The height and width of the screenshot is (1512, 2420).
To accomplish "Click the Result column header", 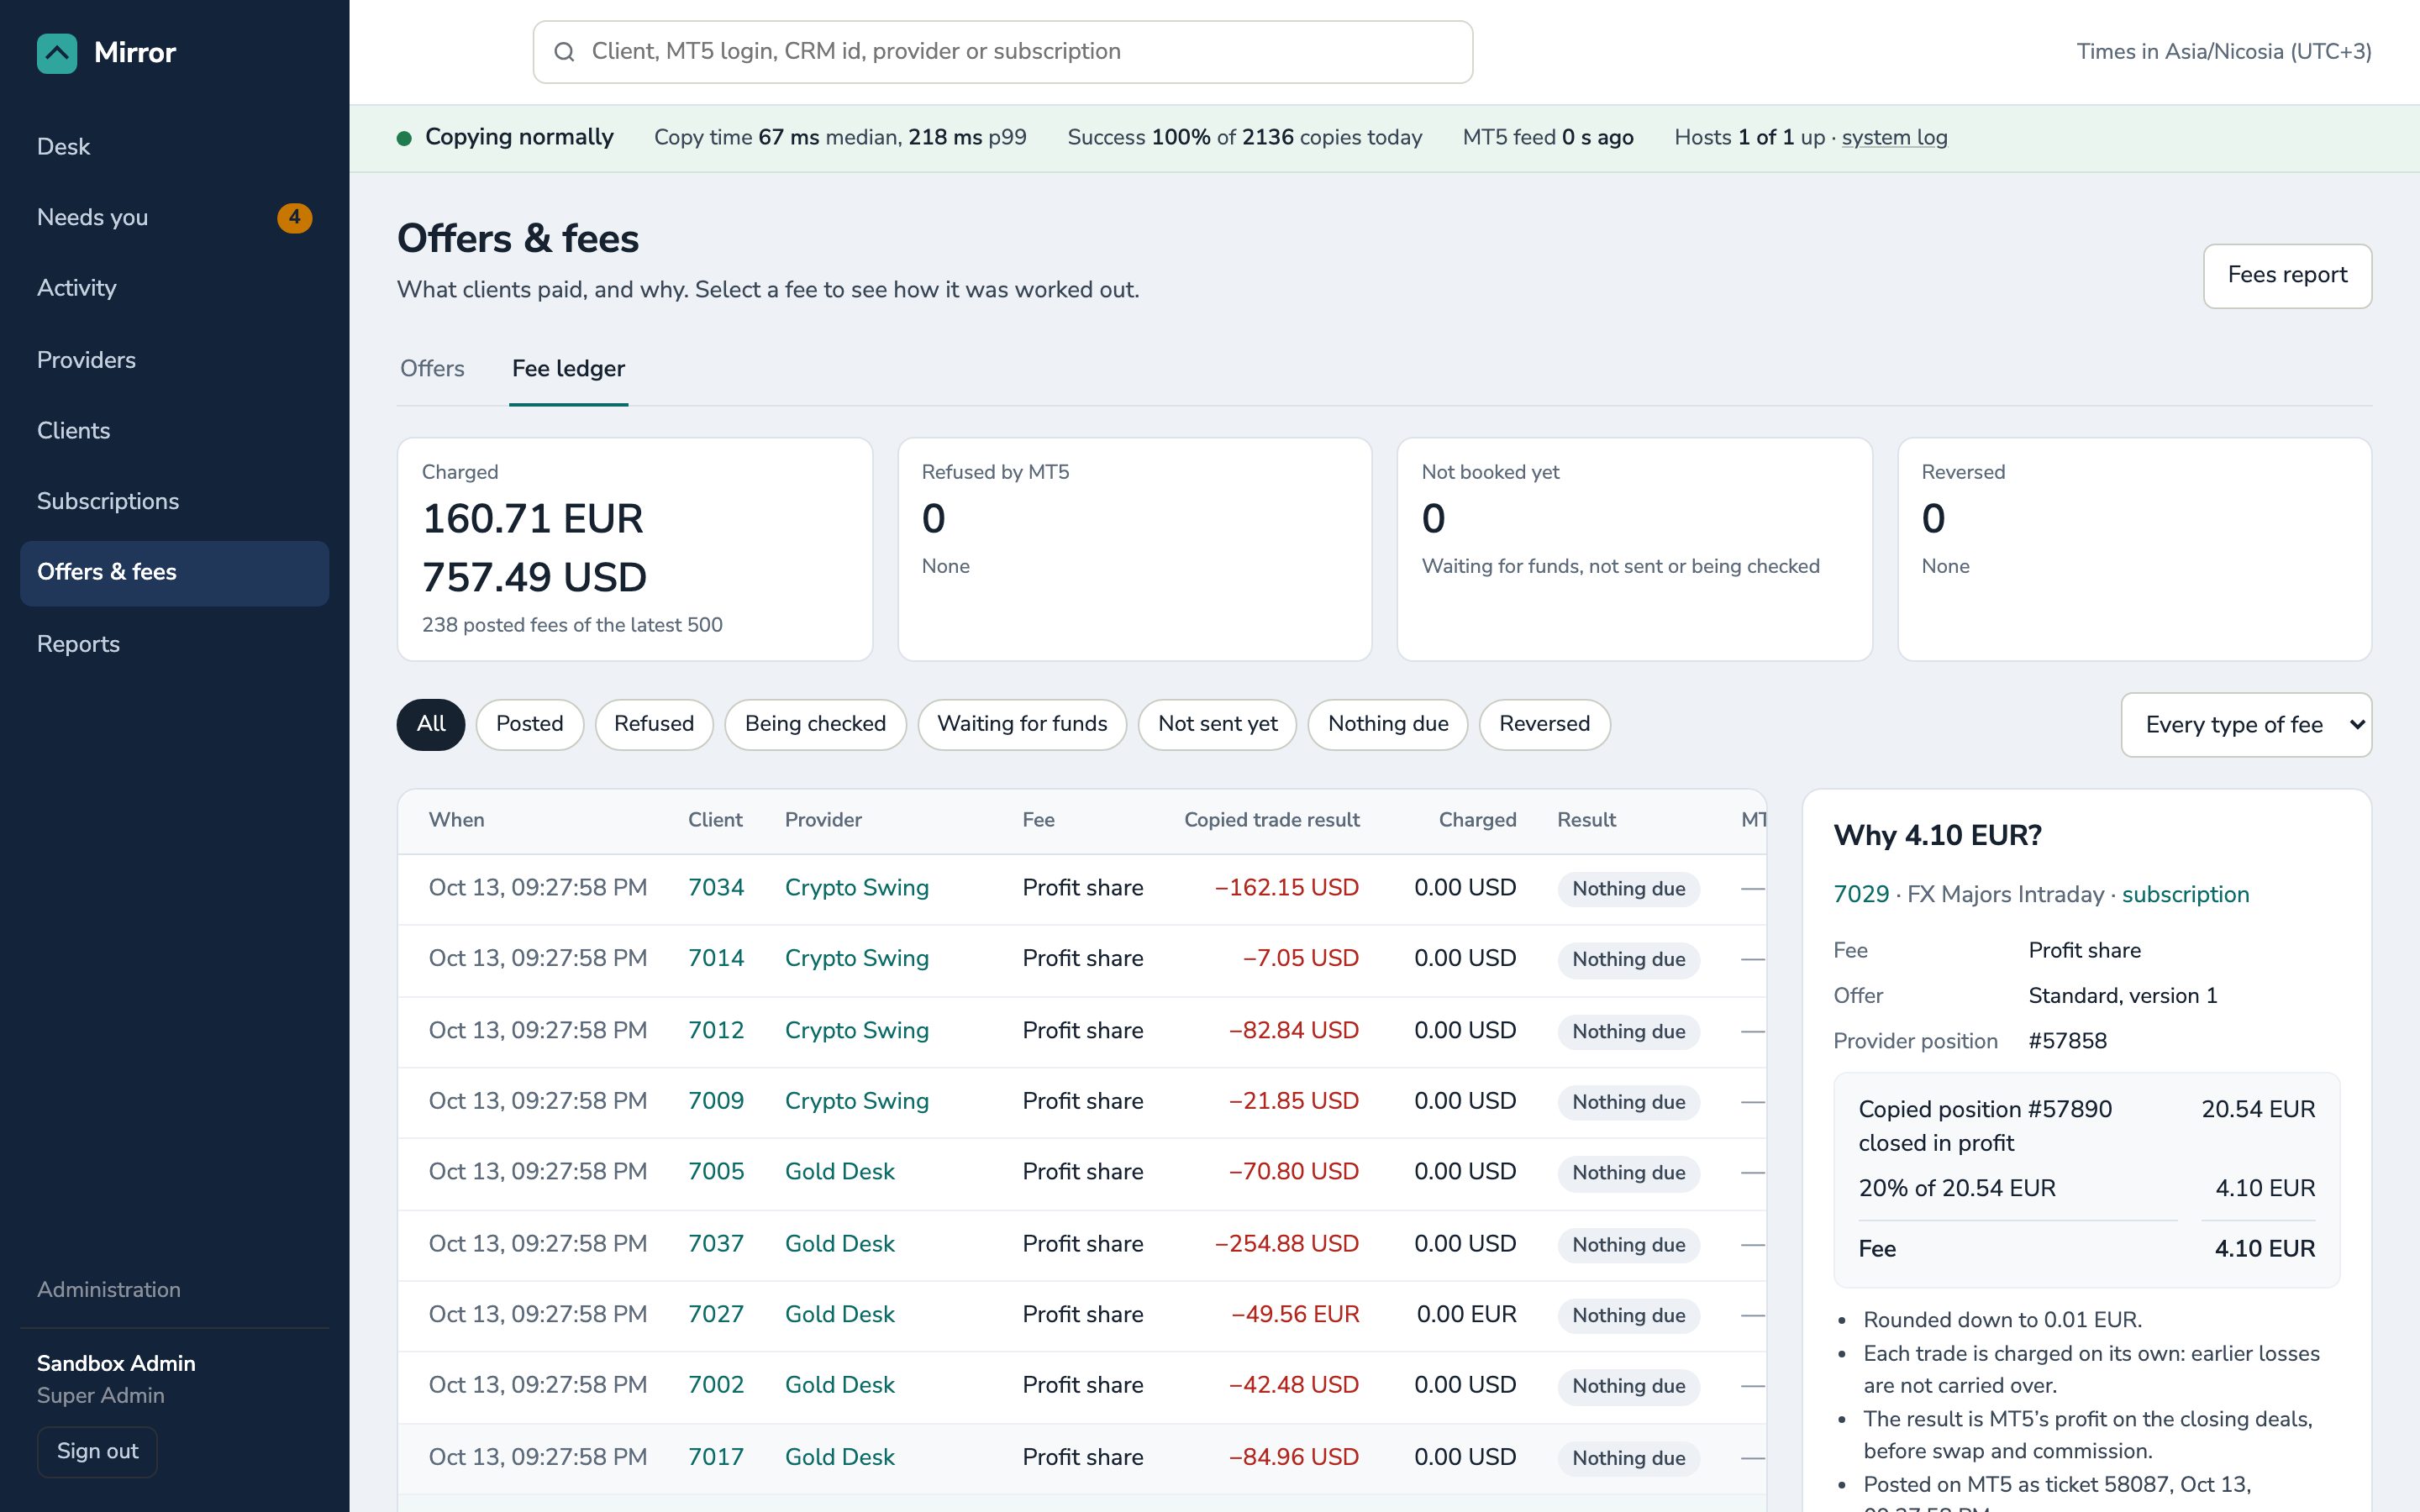I will (1586, 820).
